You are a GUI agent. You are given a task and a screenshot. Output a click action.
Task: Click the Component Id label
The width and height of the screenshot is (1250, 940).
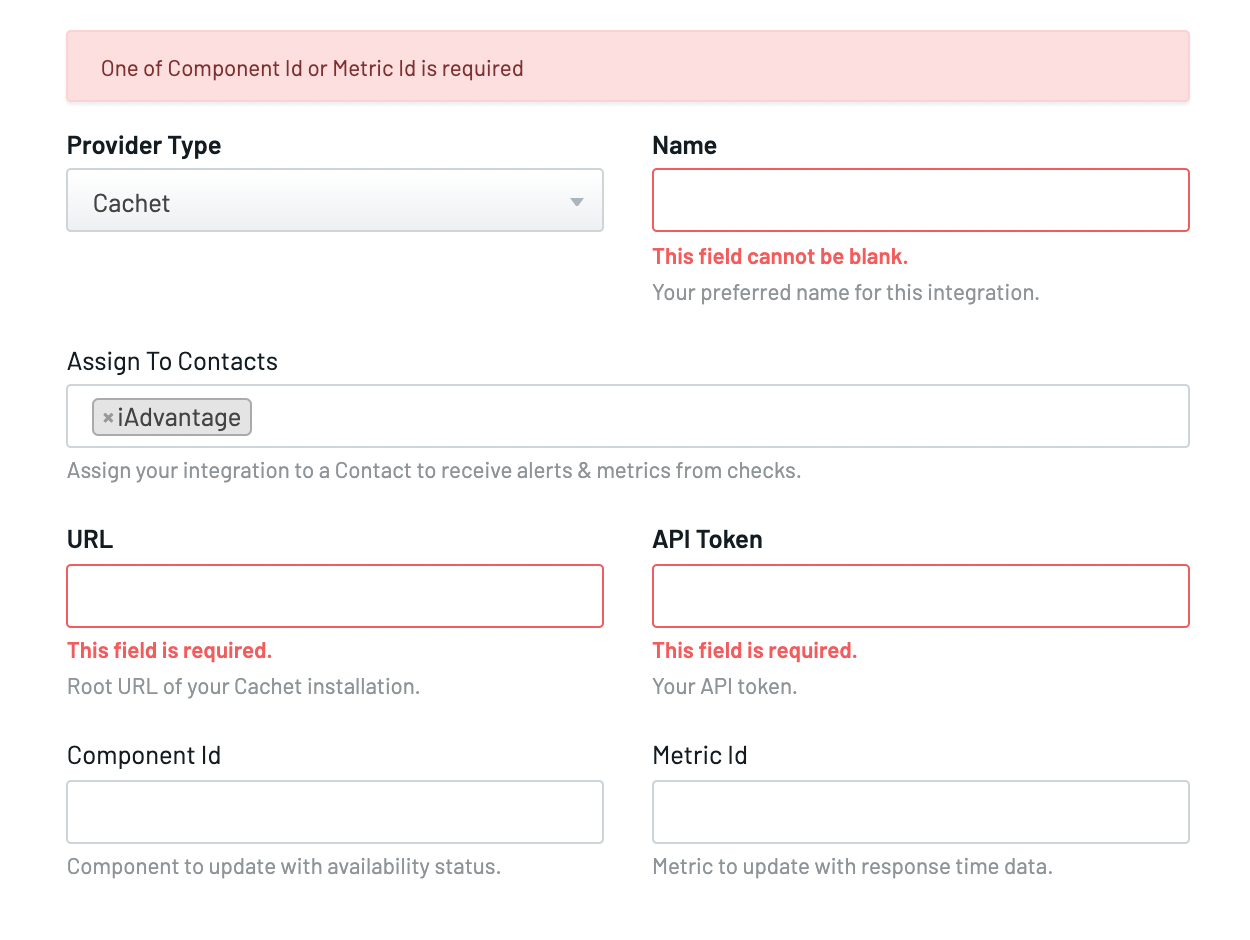pyautogui.click(x=143, y=755)
